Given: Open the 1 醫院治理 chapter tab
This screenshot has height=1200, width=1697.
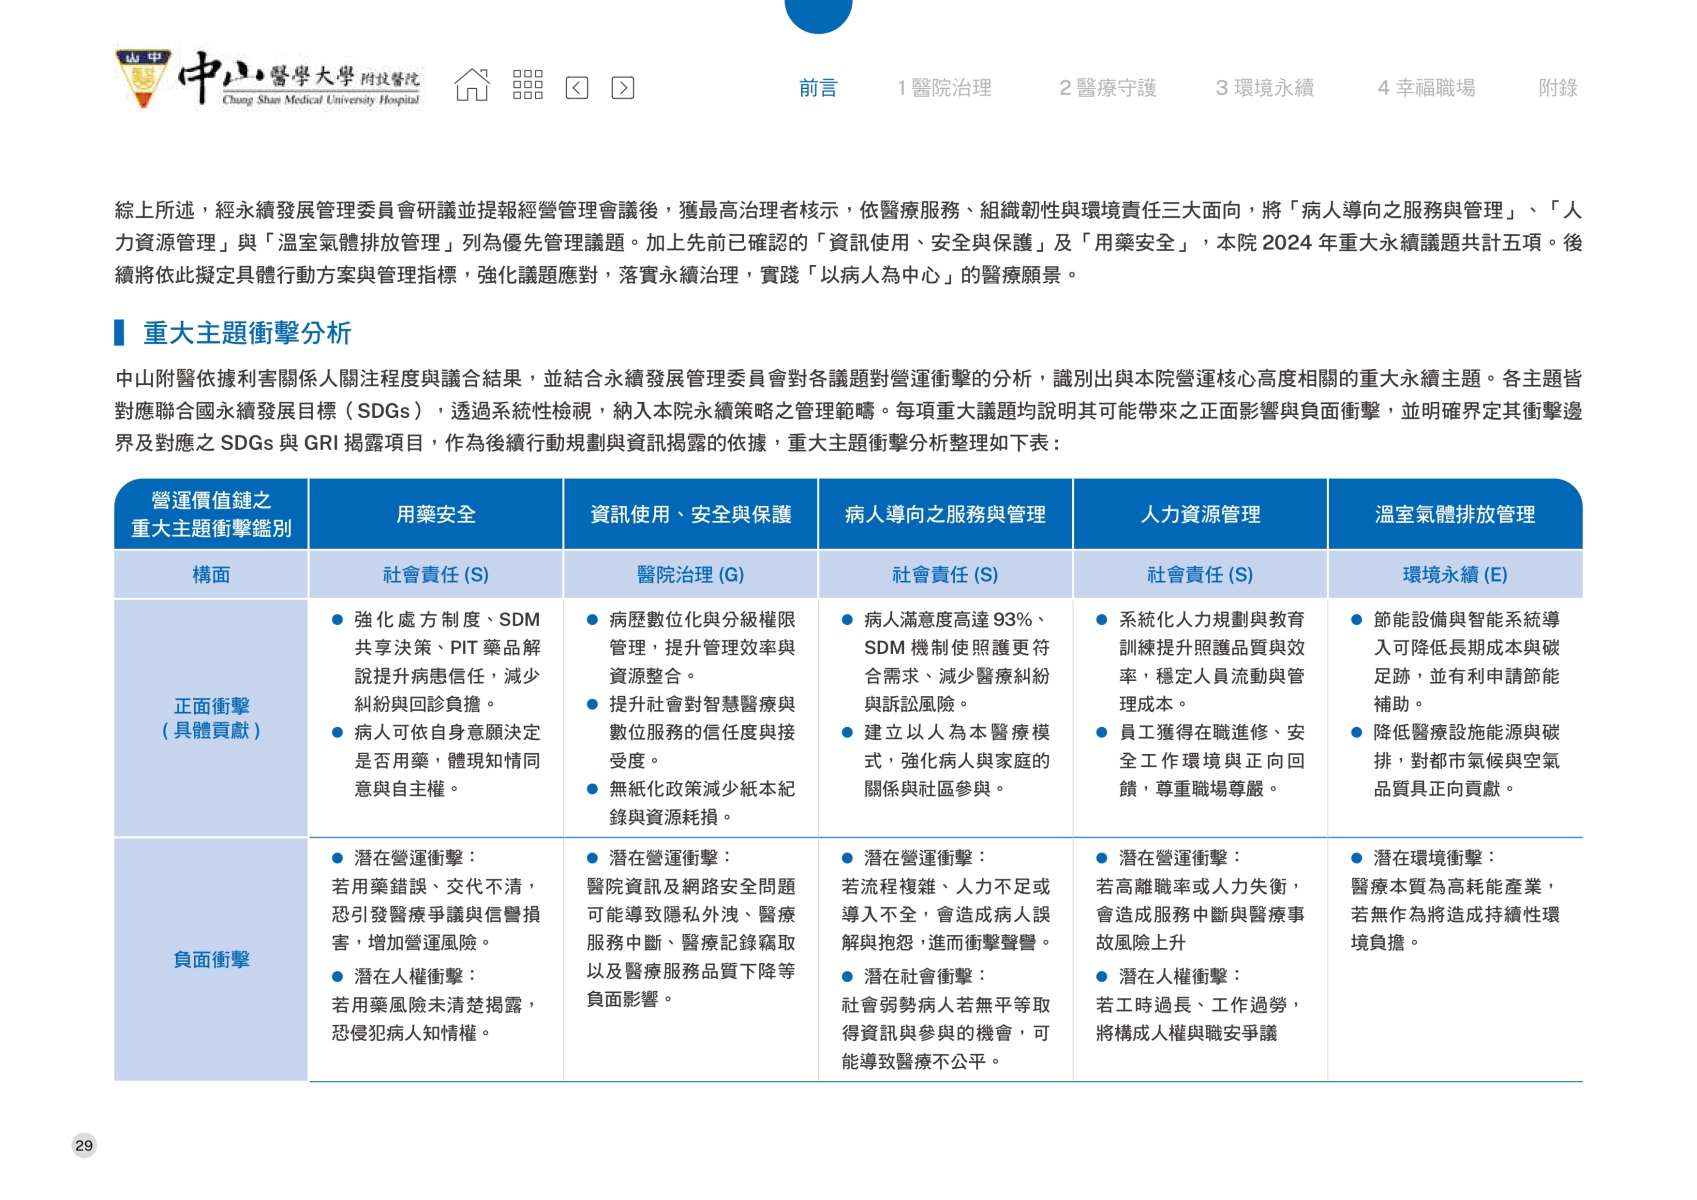Looking at the screenshot, I should coord(944,88).
